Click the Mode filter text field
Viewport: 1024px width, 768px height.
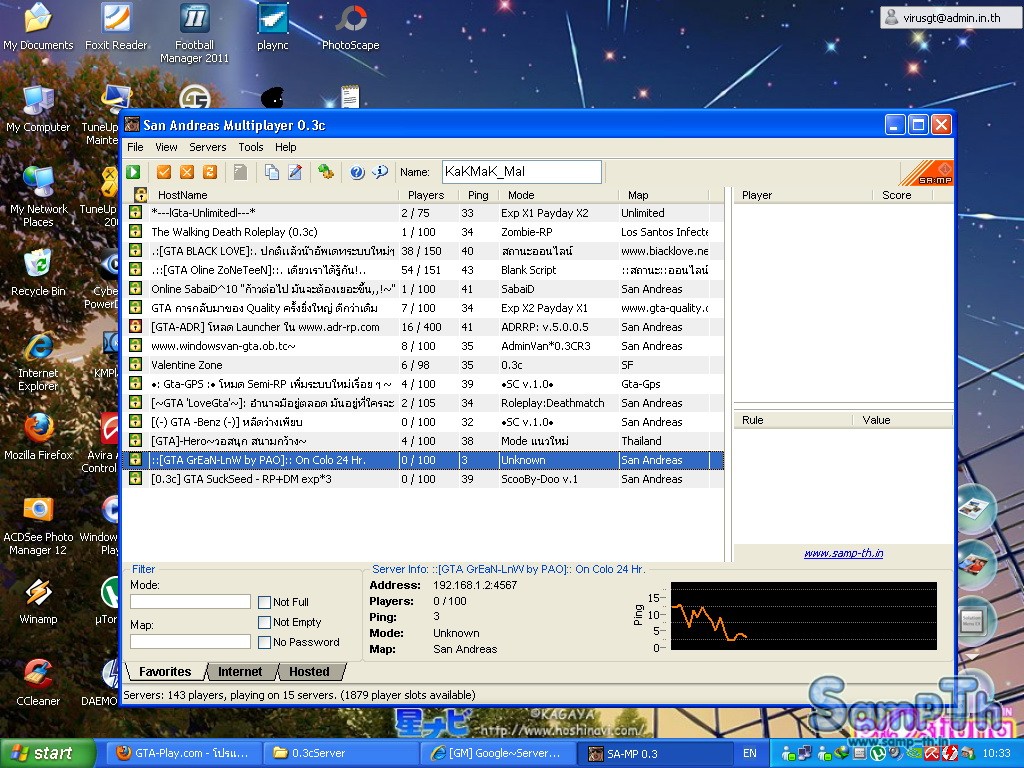(190, 601)
